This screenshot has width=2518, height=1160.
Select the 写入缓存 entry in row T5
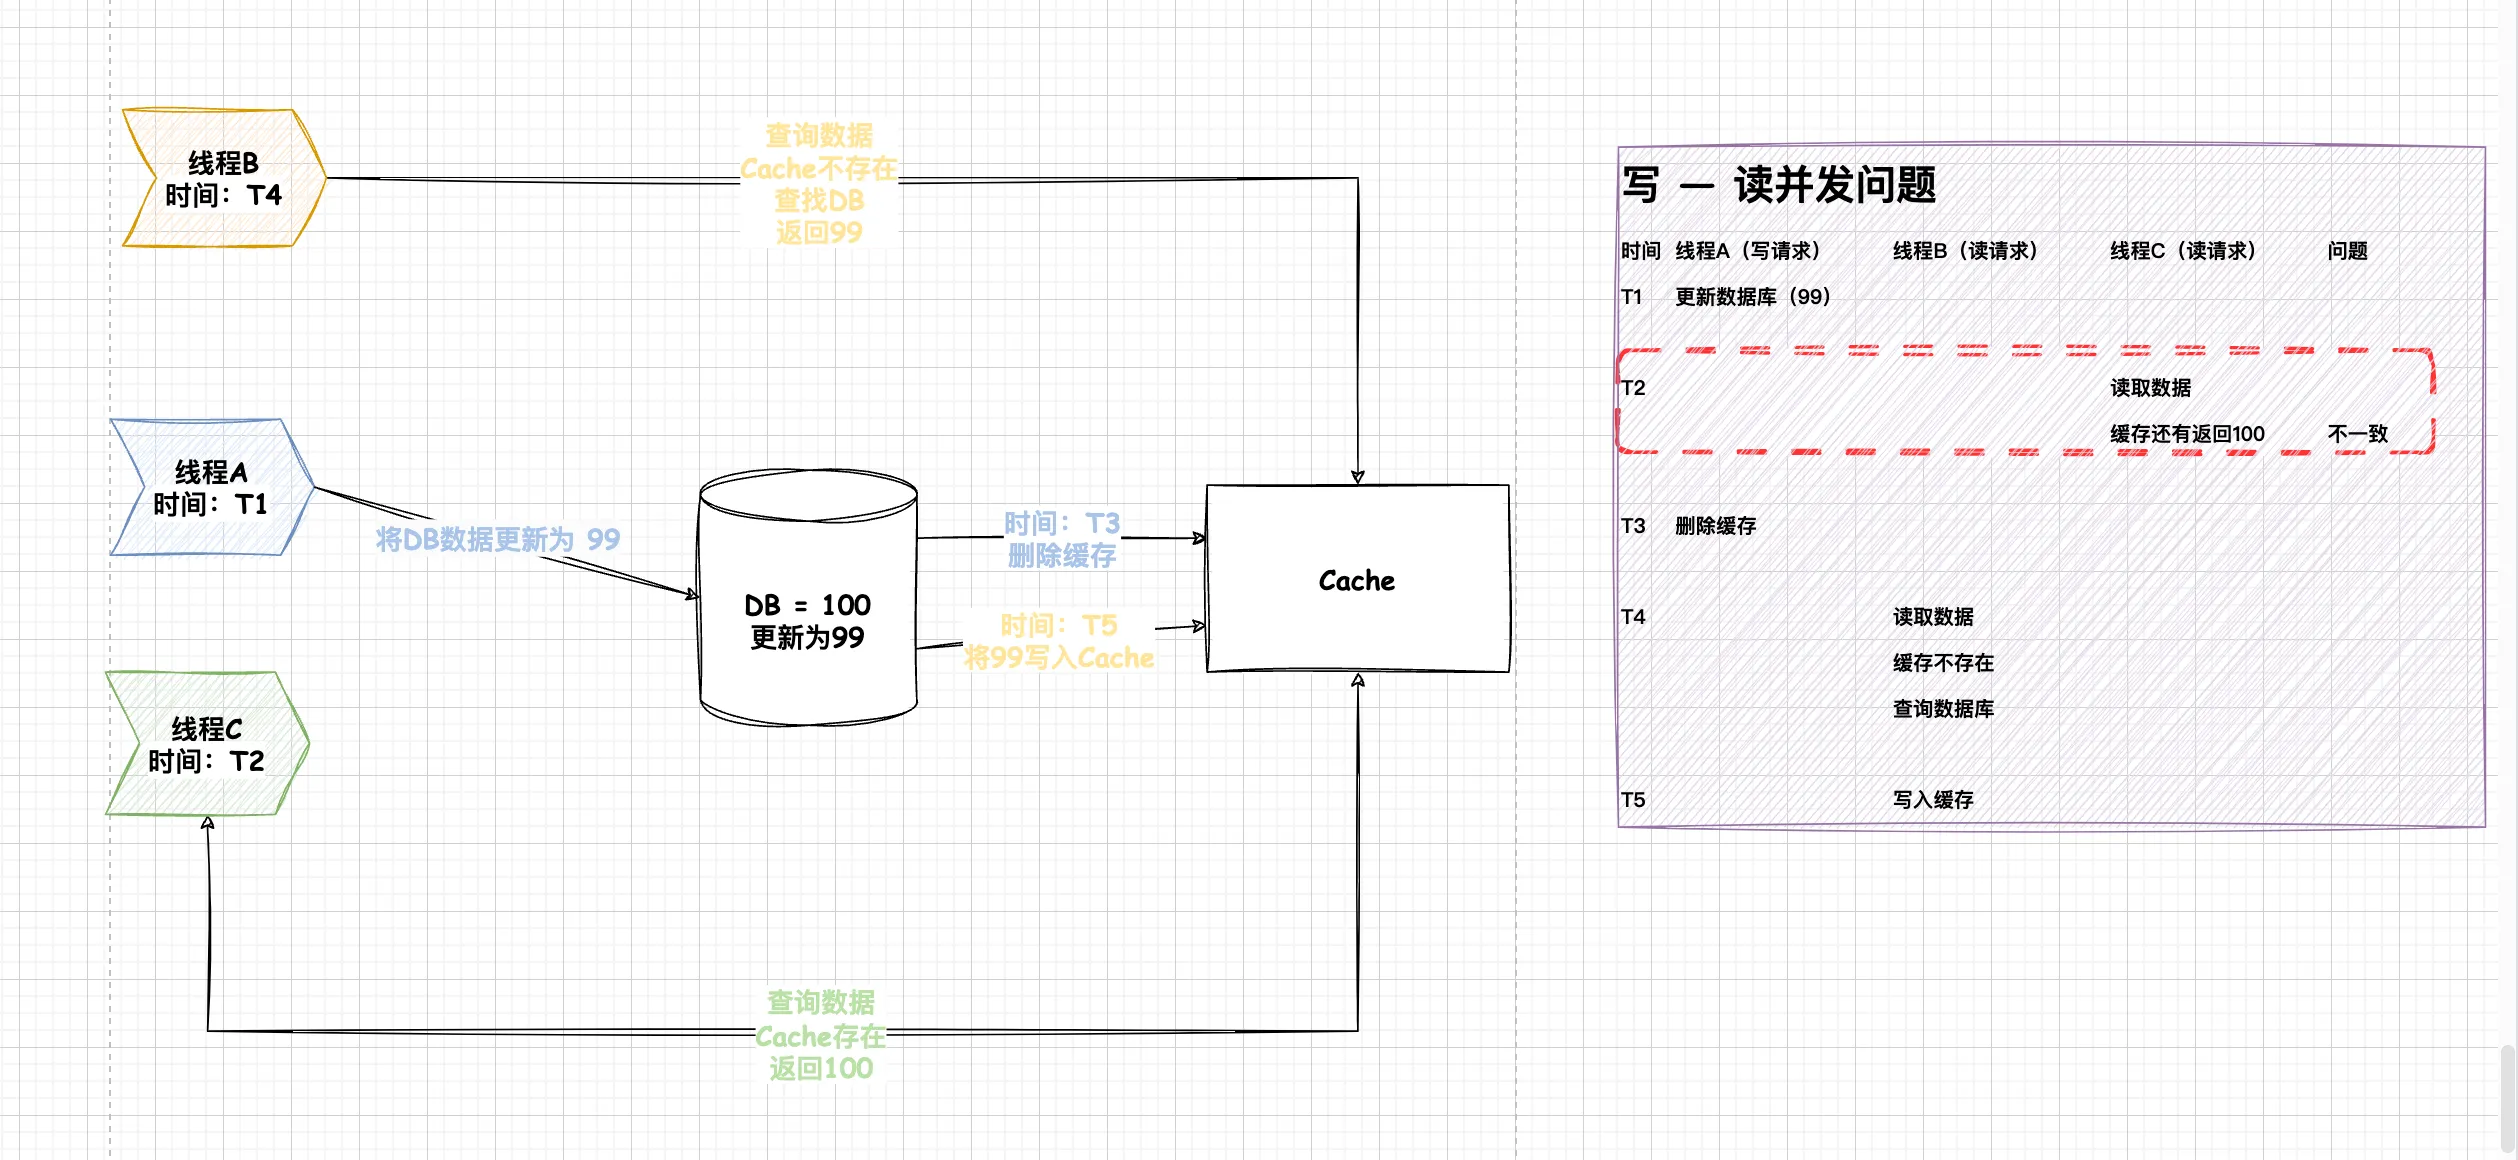(1932, 800)
